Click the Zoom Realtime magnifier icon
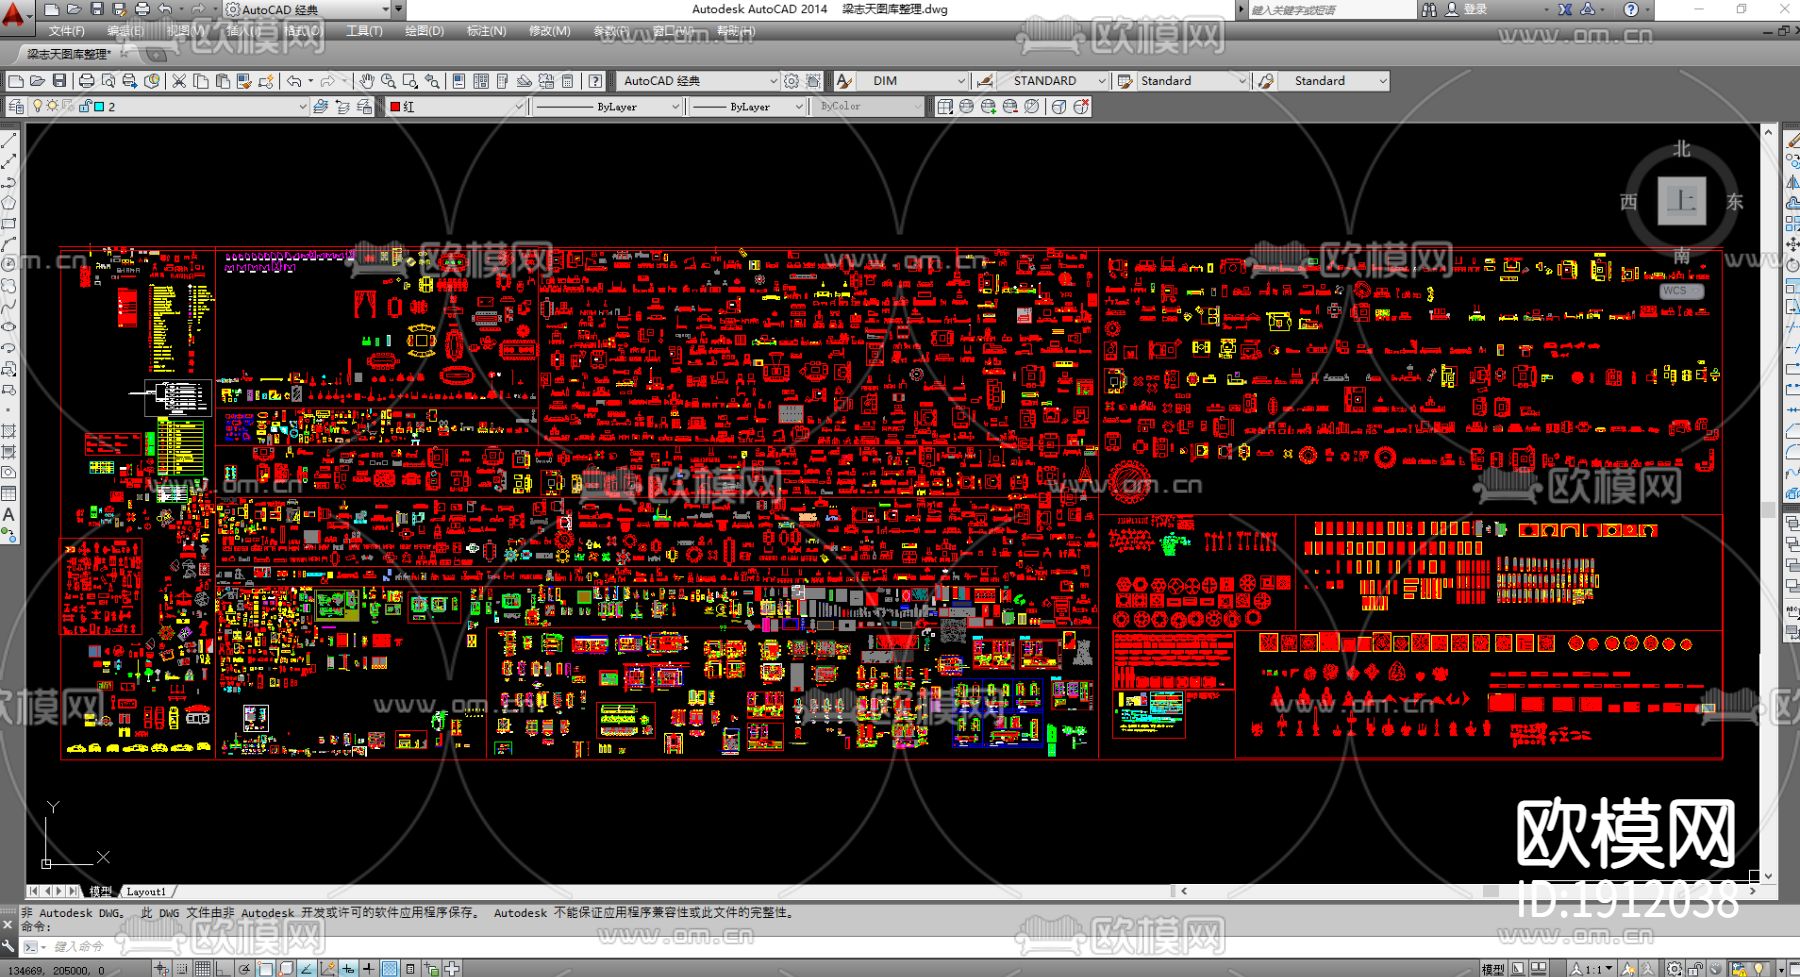The height and width of the screenshot is (977, 1800). pyautogui.click(x=388, y=81)
